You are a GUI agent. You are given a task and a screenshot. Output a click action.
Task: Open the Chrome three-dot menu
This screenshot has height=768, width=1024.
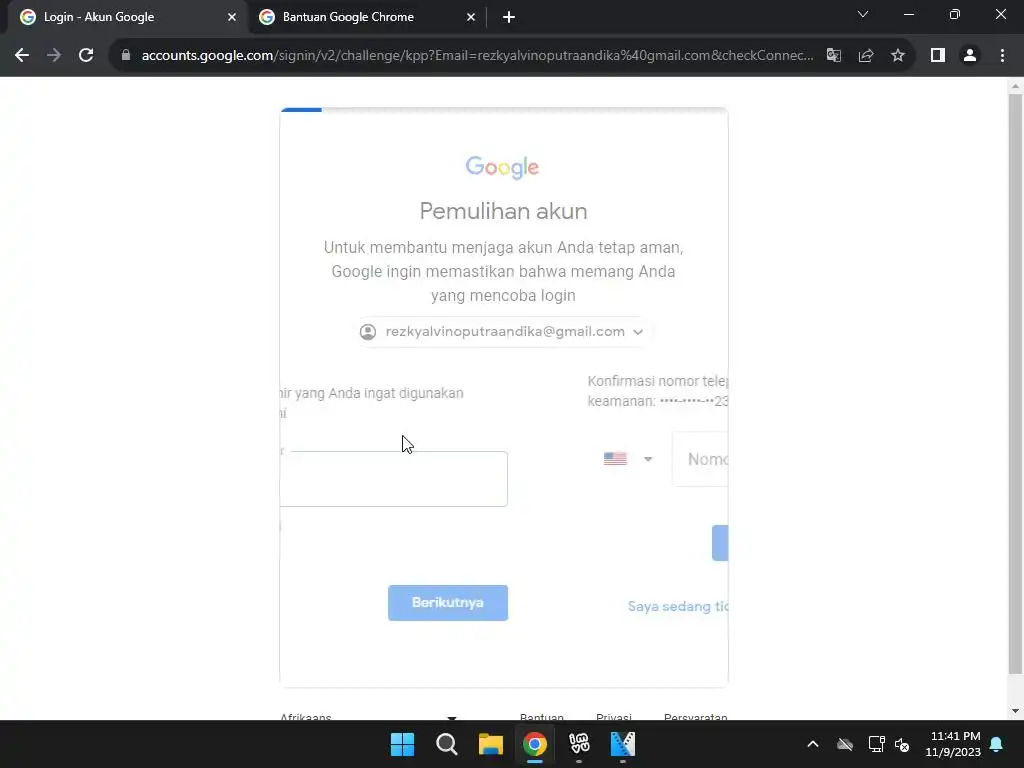(x=1002, y=56)
